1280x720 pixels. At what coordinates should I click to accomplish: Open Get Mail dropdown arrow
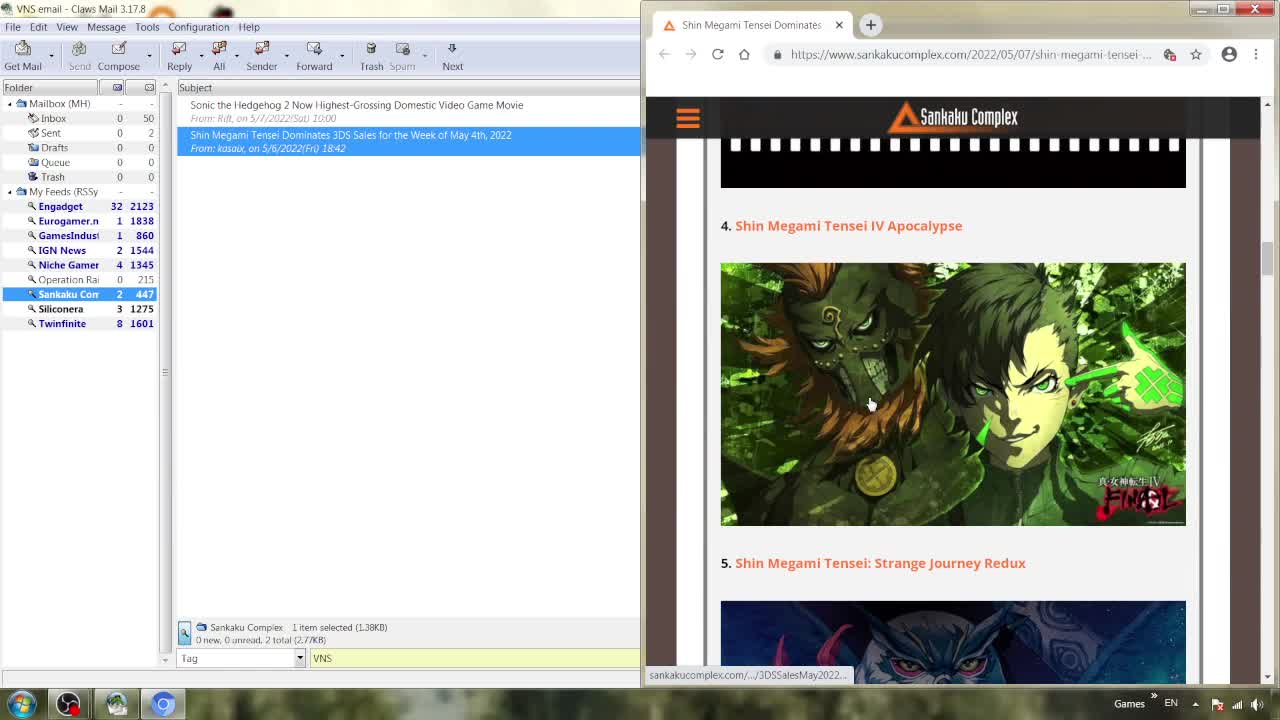(x=51, y=56)
